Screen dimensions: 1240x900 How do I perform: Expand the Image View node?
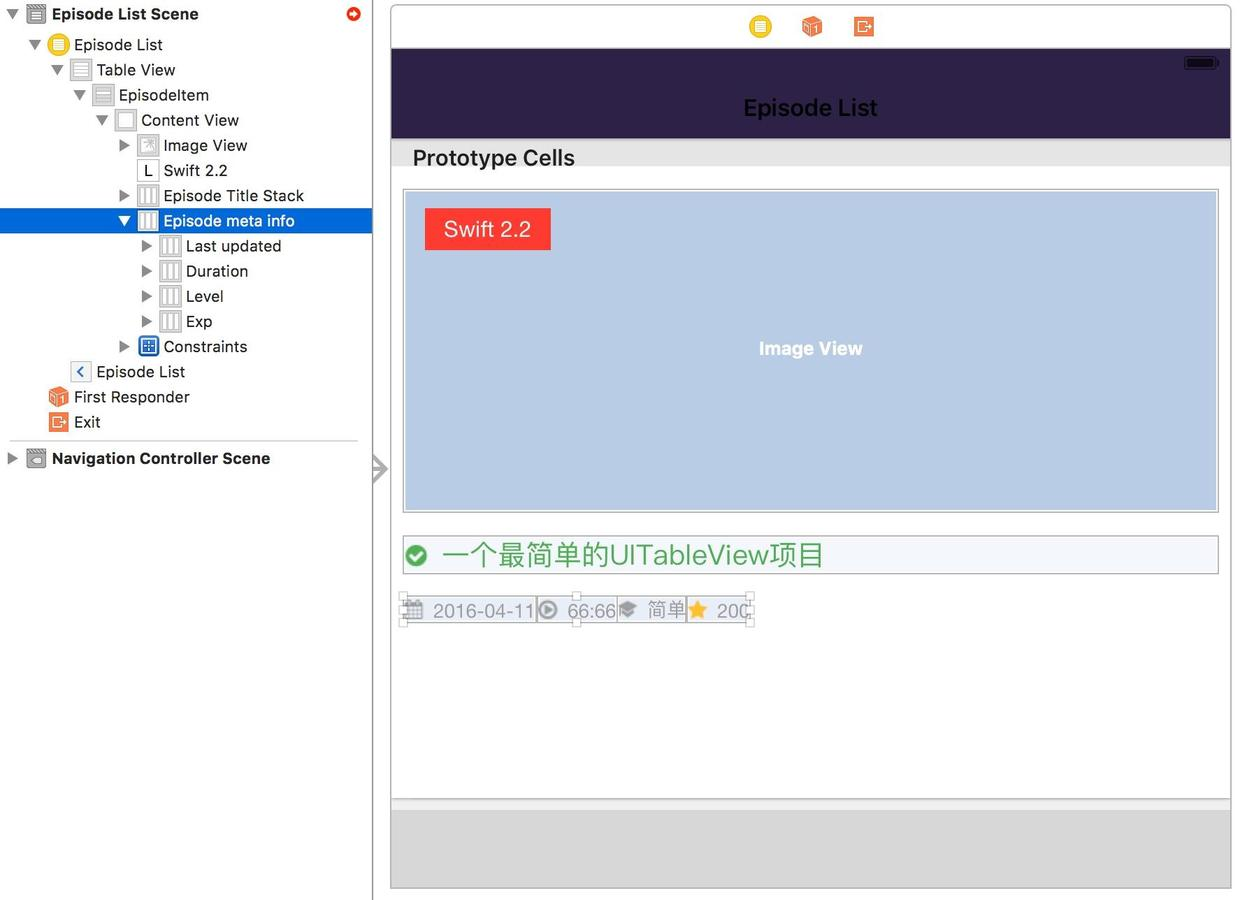[x=125, y=145]
